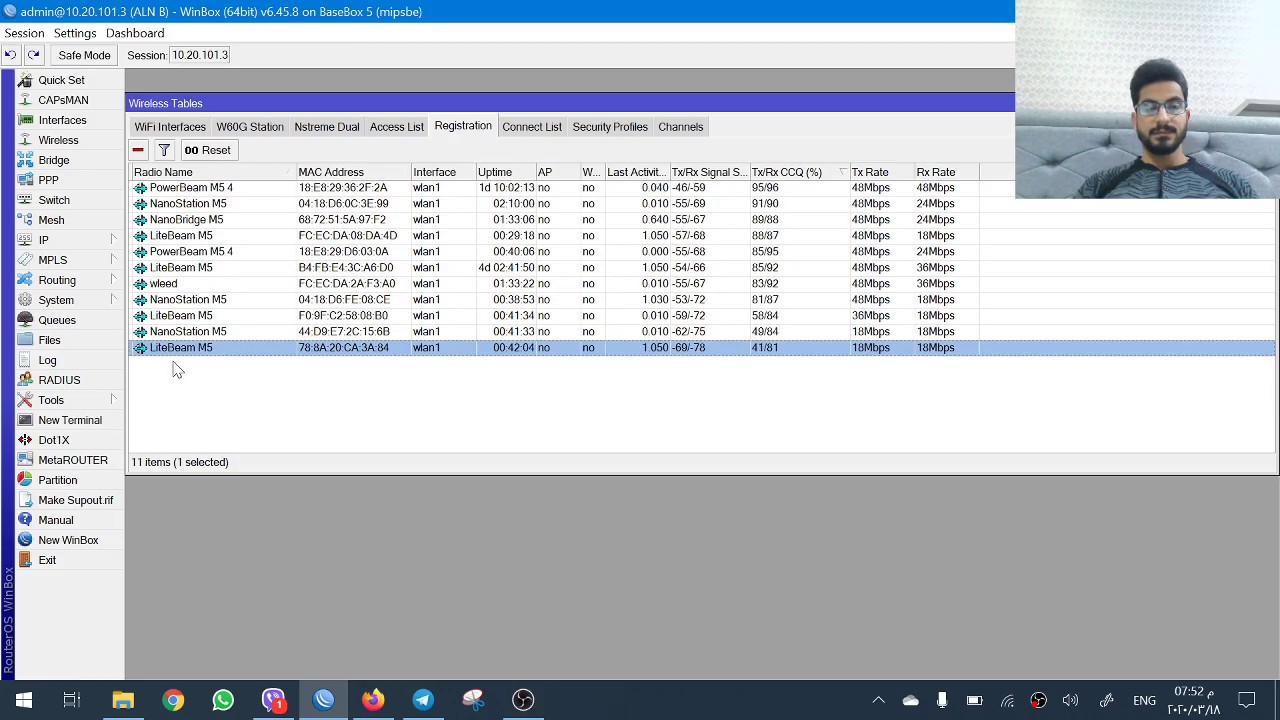Open the Session menu
The width and height of the screenshot is (1280, 720).
point(24,33)
